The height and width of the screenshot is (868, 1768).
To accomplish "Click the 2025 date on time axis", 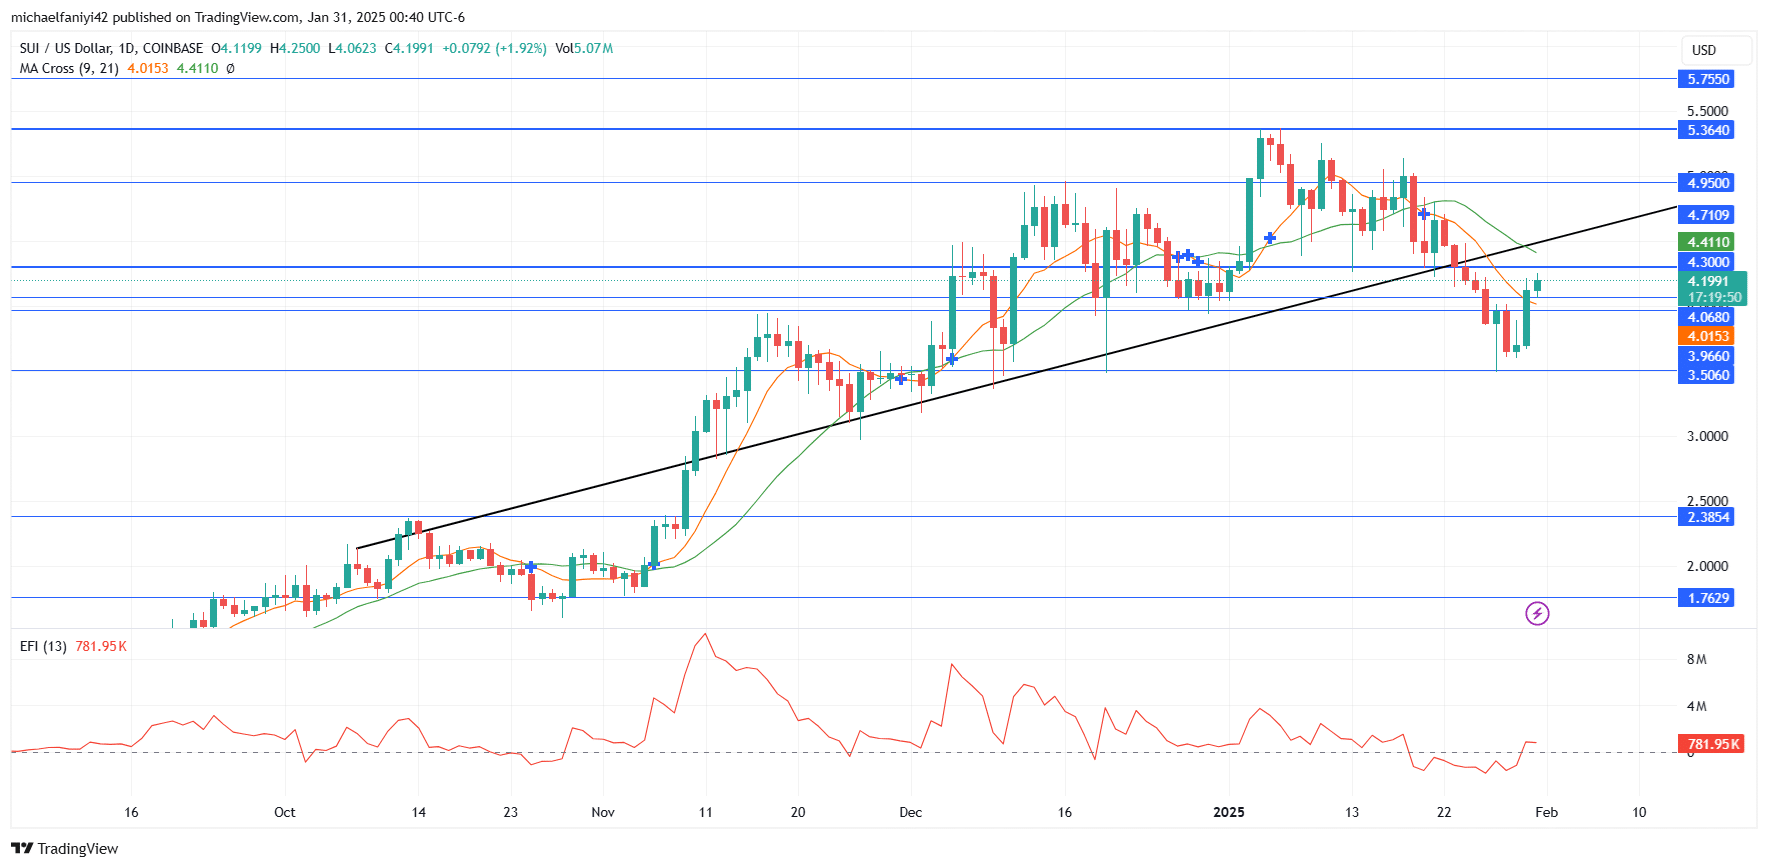I will pyautogui.click(x=1229, y=812).
